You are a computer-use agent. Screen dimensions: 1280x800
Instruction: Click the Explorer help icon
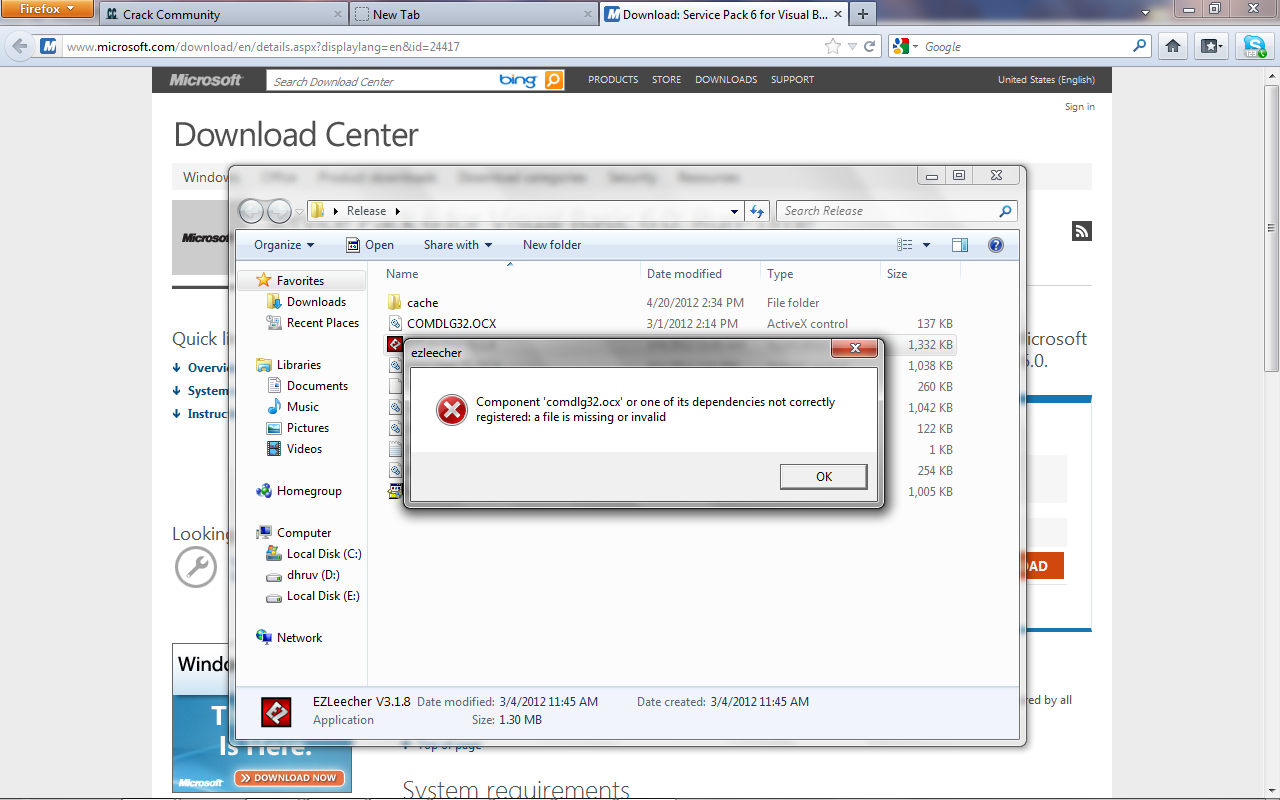point(996,245)
